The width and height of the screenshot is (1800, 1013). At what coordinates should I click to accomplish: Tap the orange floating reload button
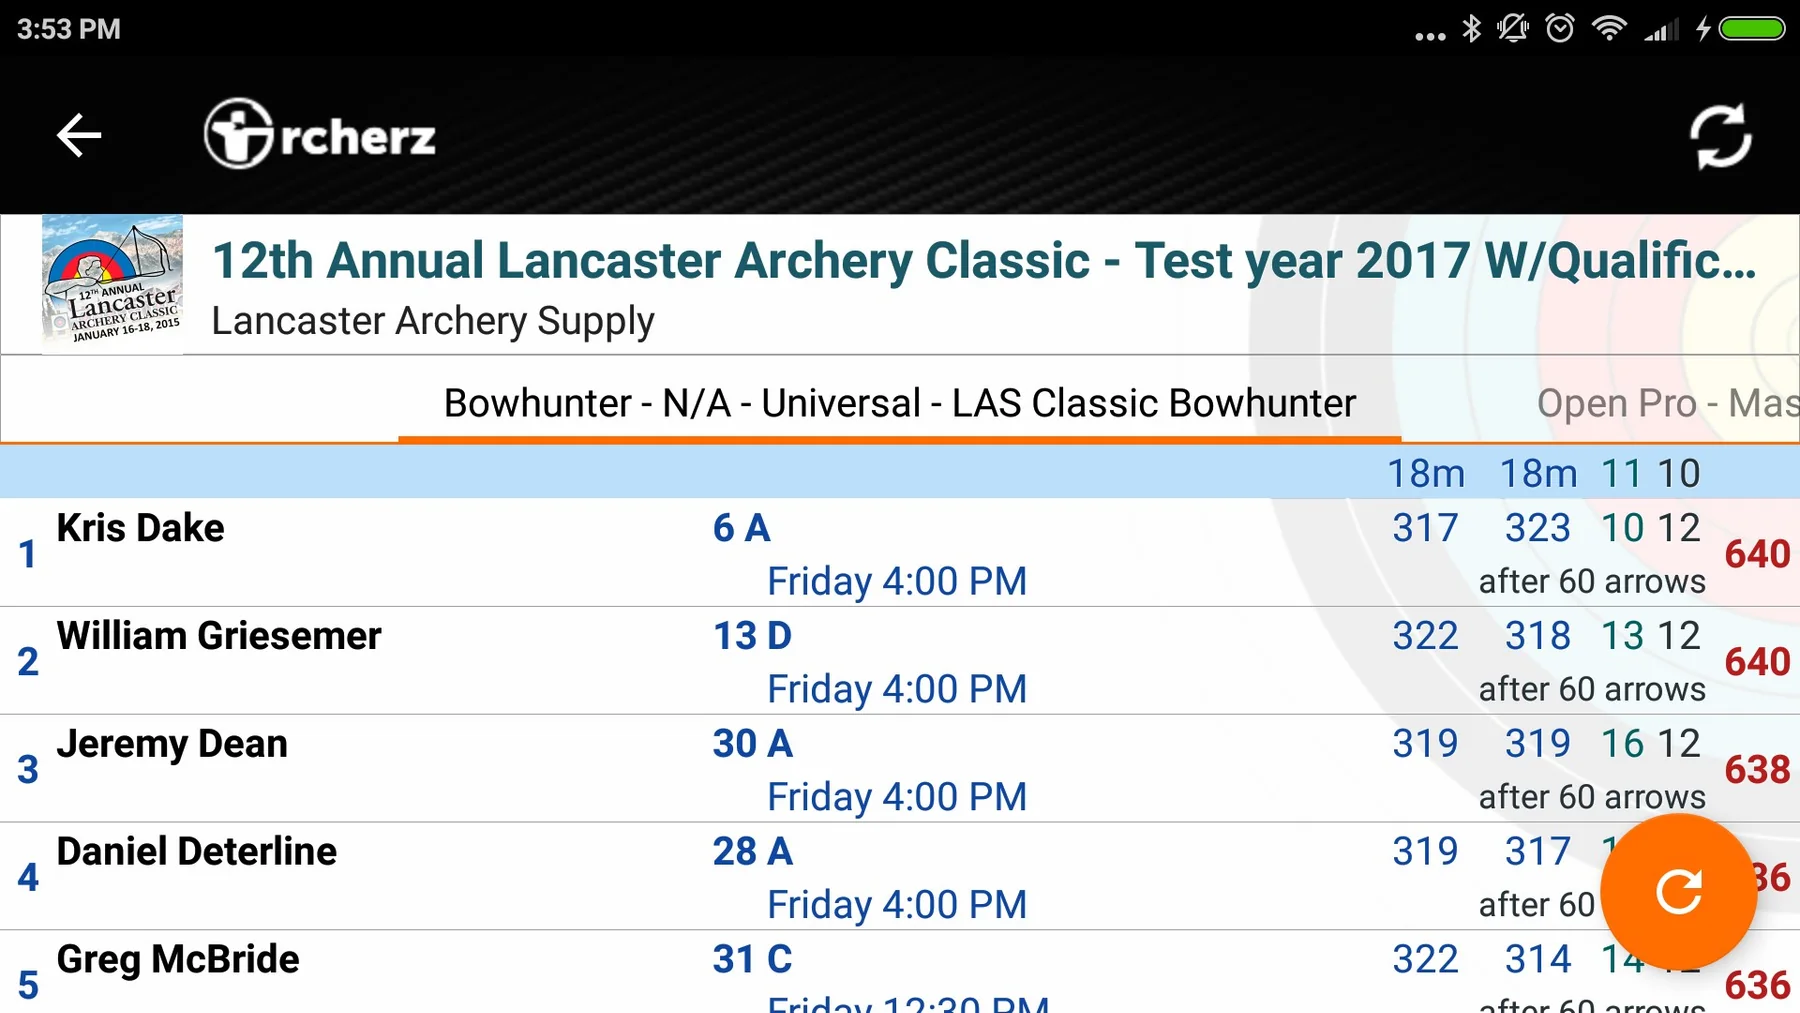point(1678,891)
